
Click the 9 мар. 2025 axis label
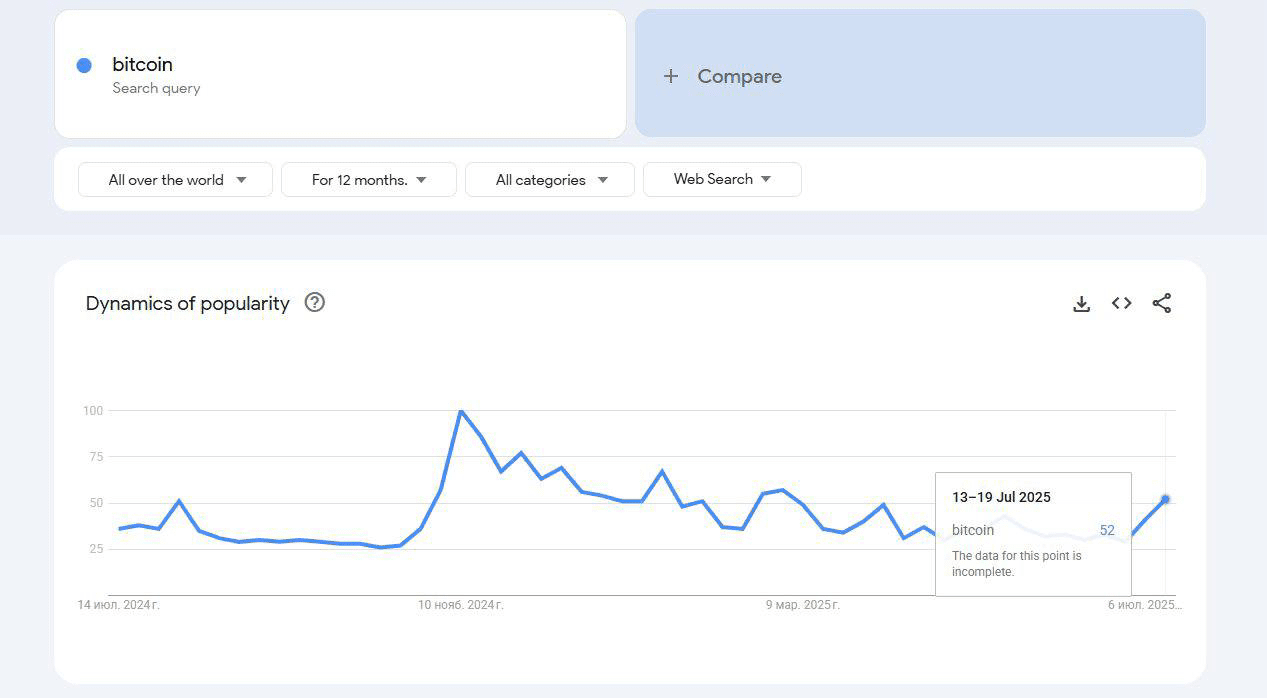(x=803, y=605)
